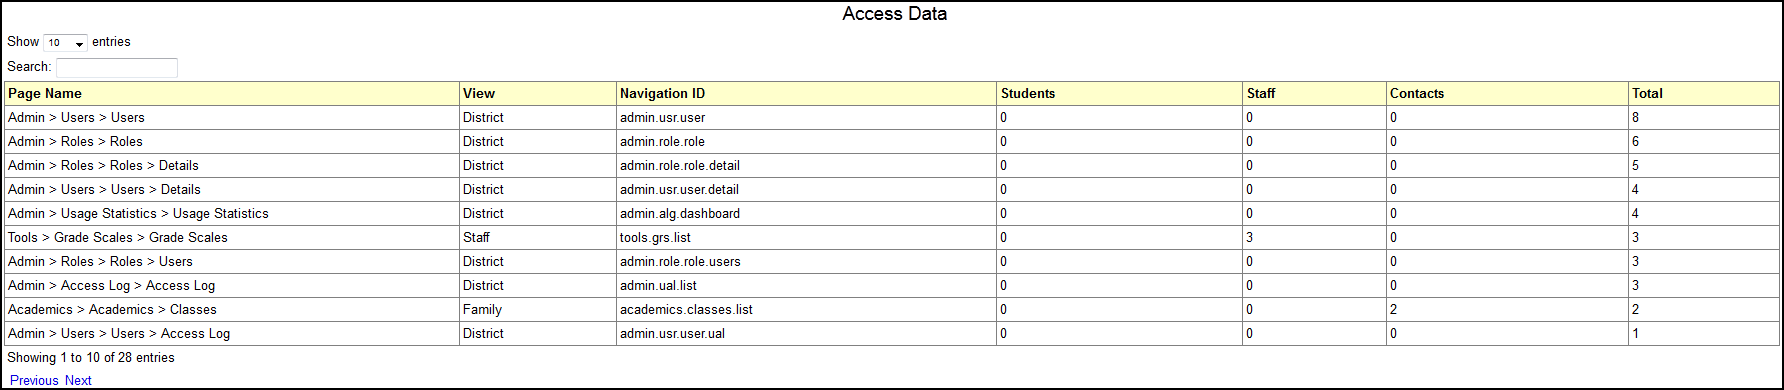Open the Show entries dropdown

pyautogui.click(x=65, y=43)
